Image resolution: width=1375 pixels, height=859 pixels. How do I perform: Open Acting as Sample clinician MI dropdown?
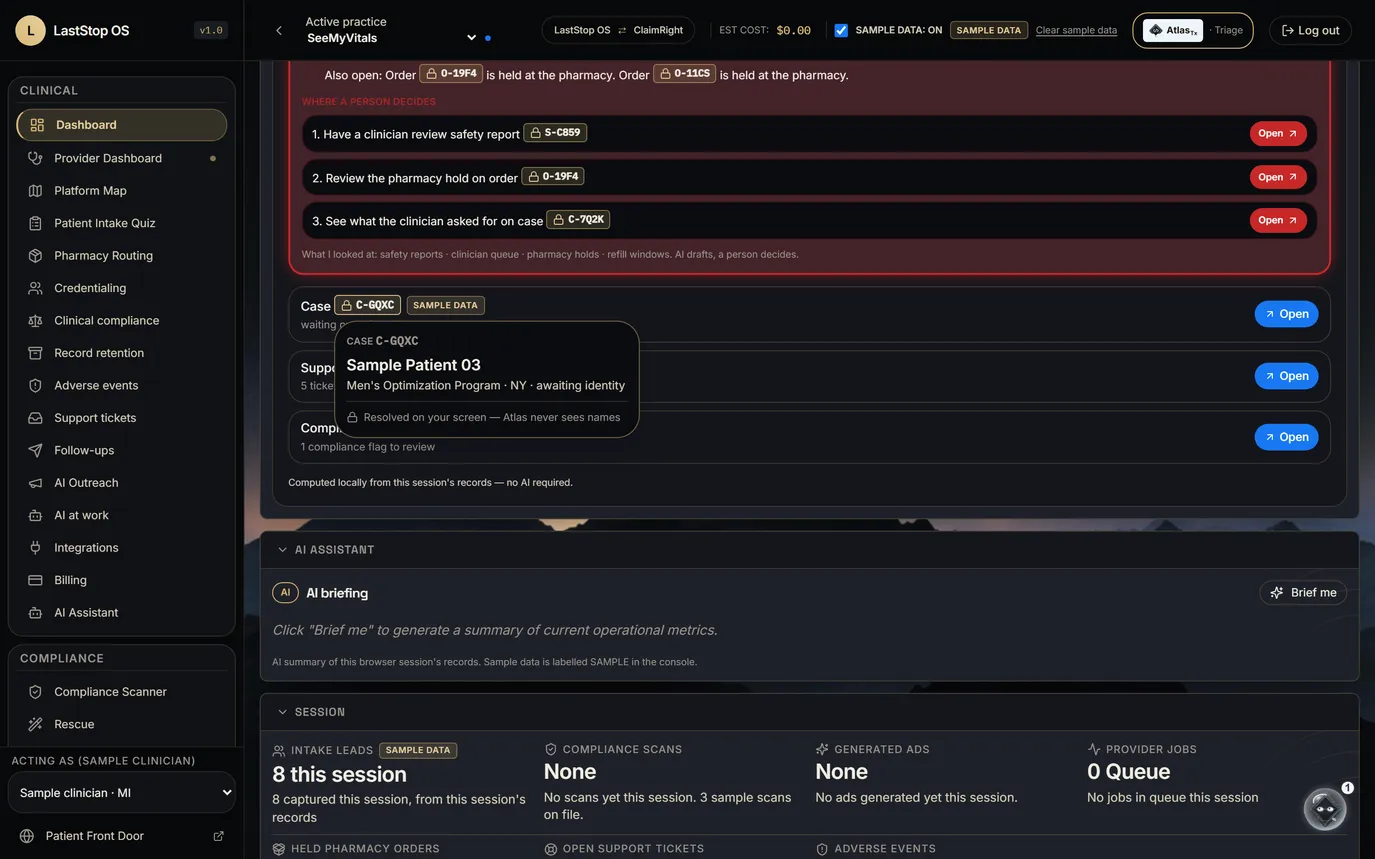pos(122,792)
